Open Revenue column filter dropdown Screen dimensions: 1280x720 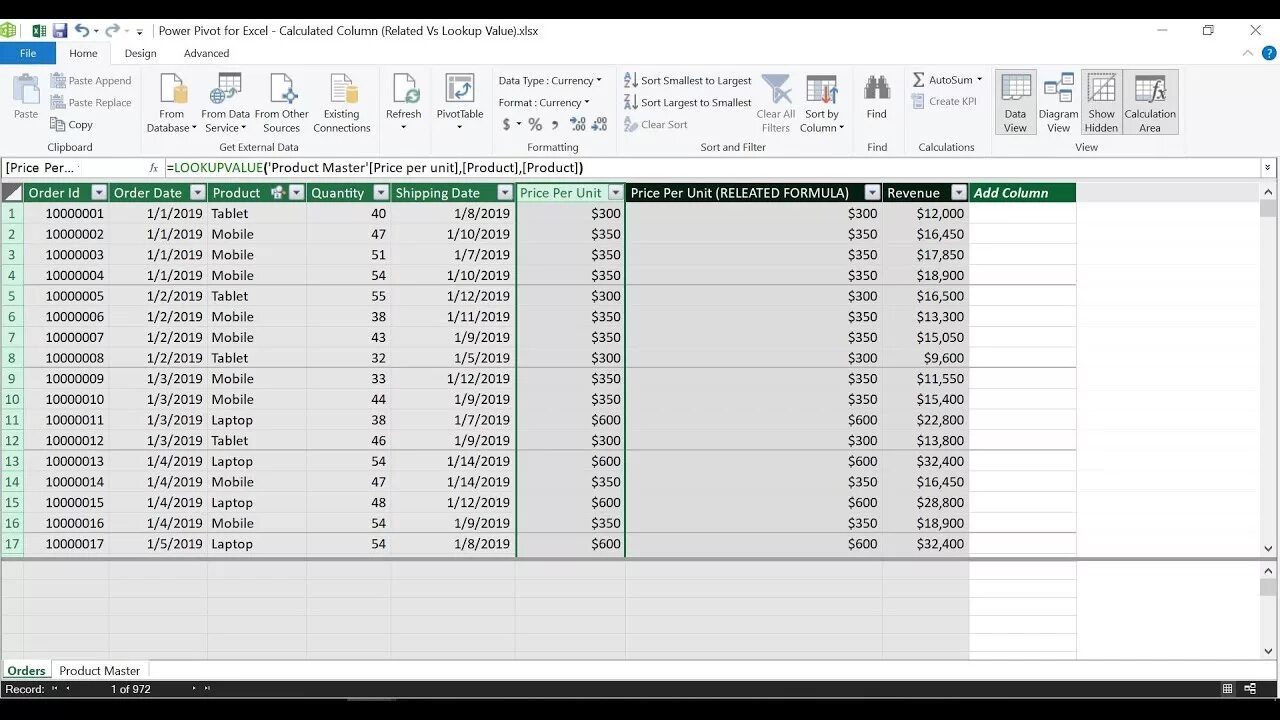[959, 193]
